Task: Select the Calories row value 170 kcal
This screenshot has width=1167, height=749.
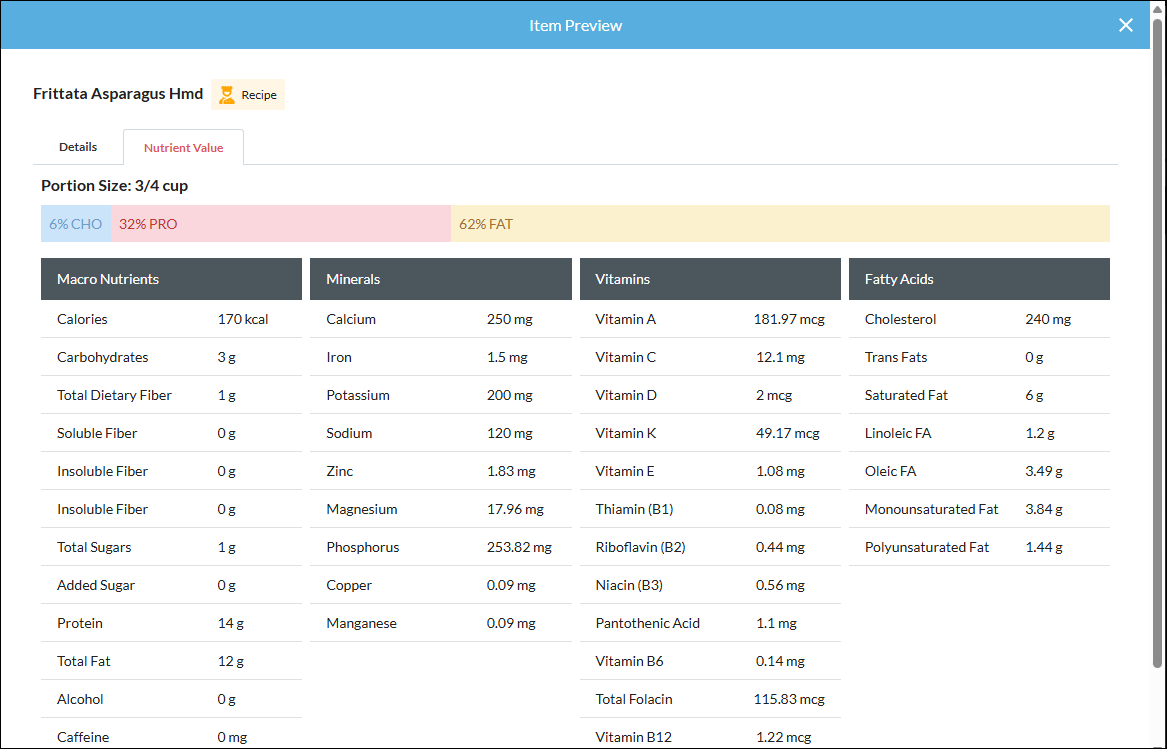Action: 243,318
